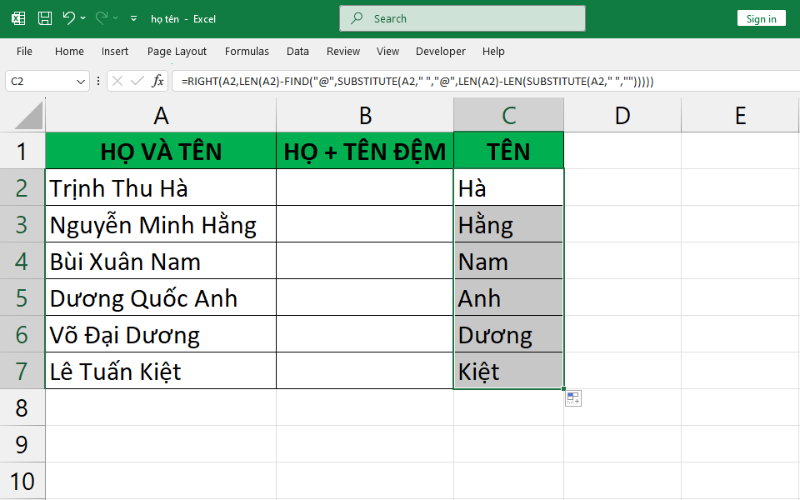This screenshot has height=500, width=800.
Task: Select cell containing Nguyễn Minh Hằng
Action: point(161,224)
